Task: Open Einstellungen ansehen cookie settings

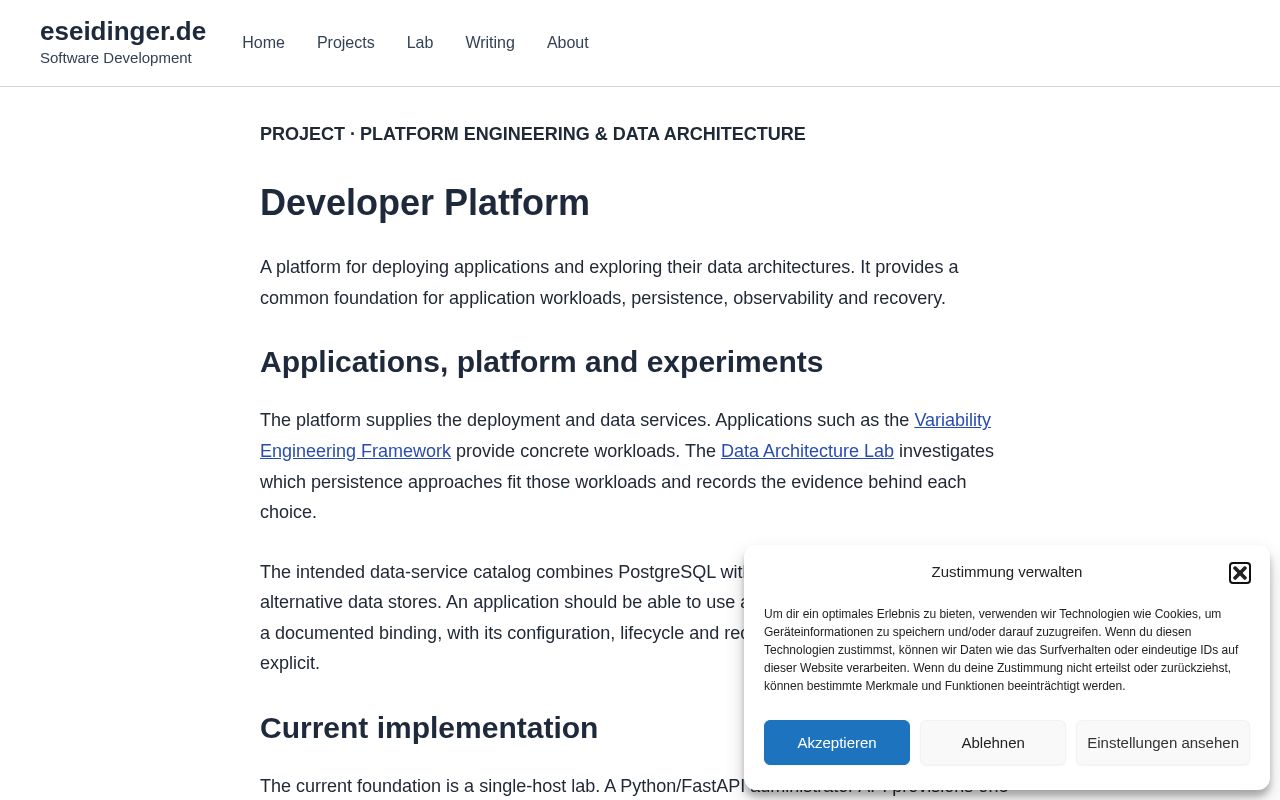Action: 1163,743
